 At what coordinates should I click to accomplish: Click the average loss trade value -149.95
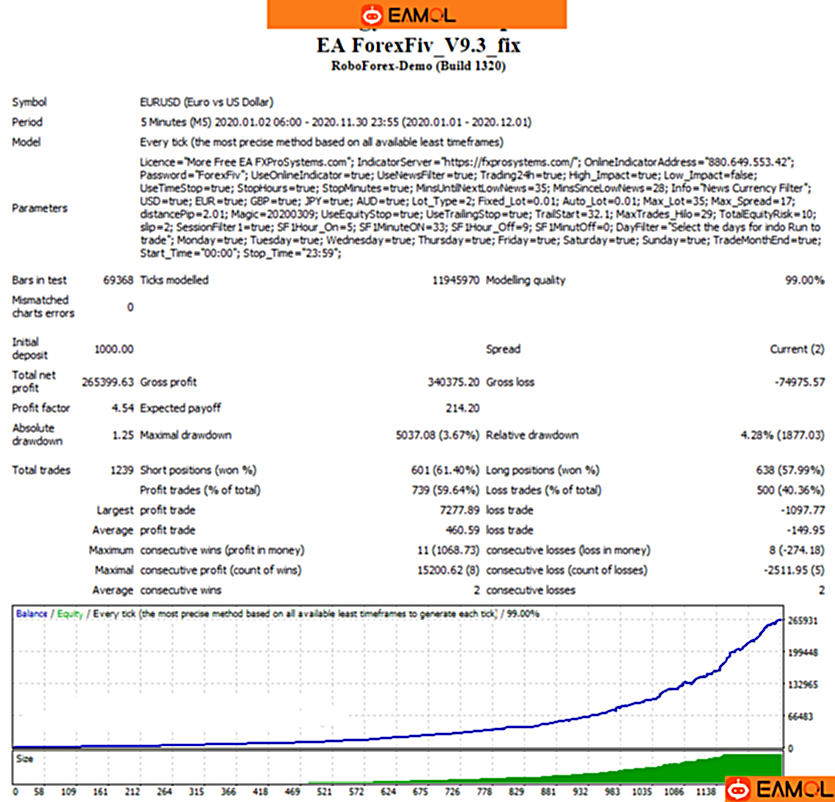[x=806, y=530]
